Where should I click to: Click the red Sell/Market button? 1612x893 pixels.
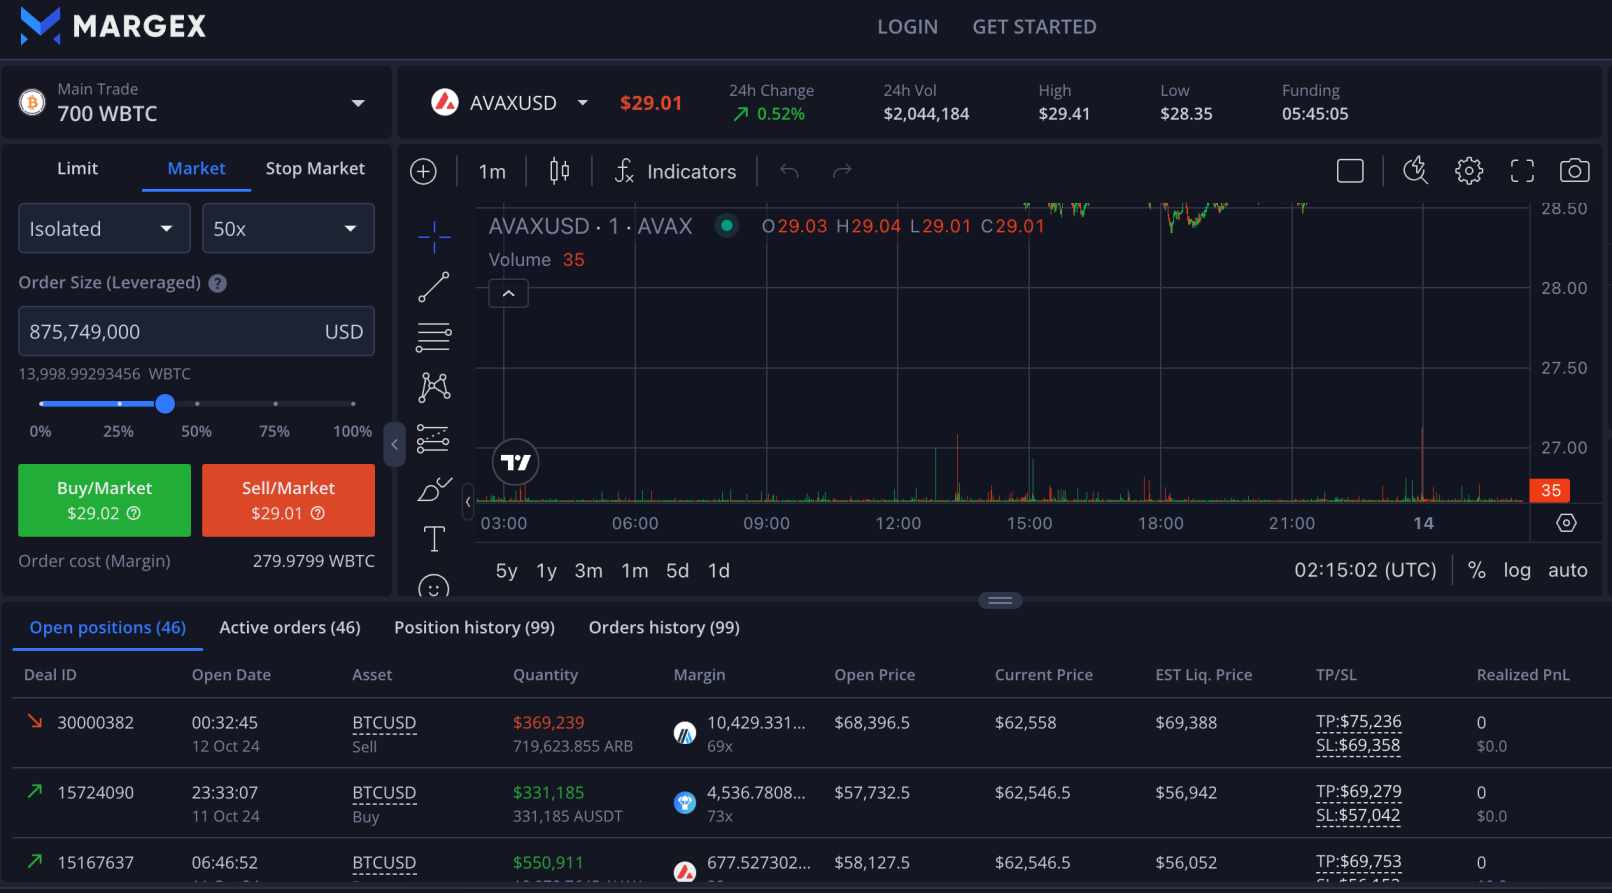(x=288, y=500)
